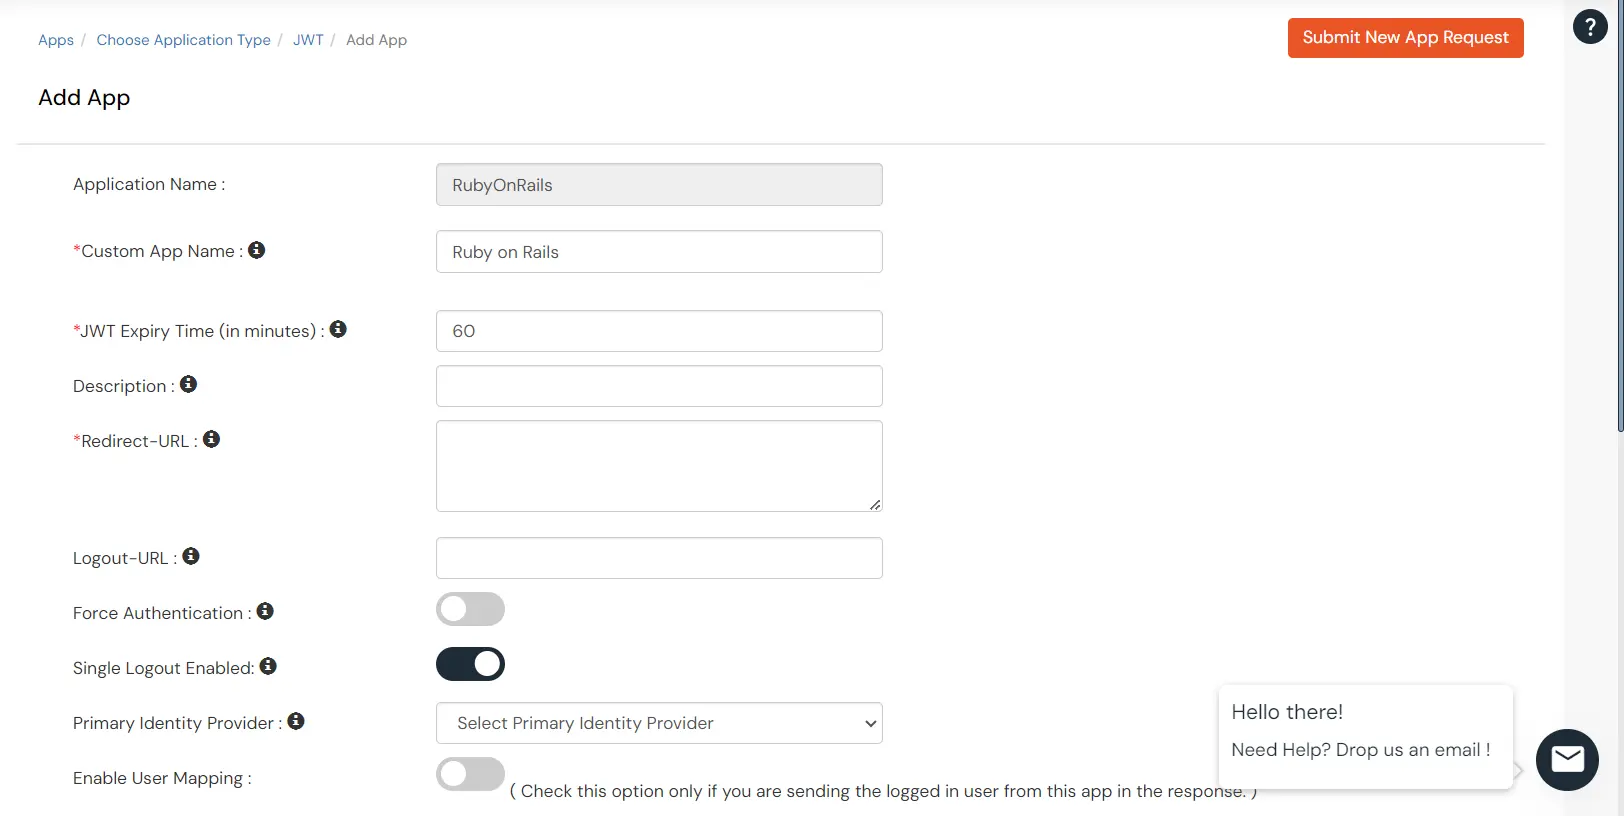The height and width of the screenshot is (816, 1624).
Task: Click into the Redirect-URL text area
Action: coord(659,466)
